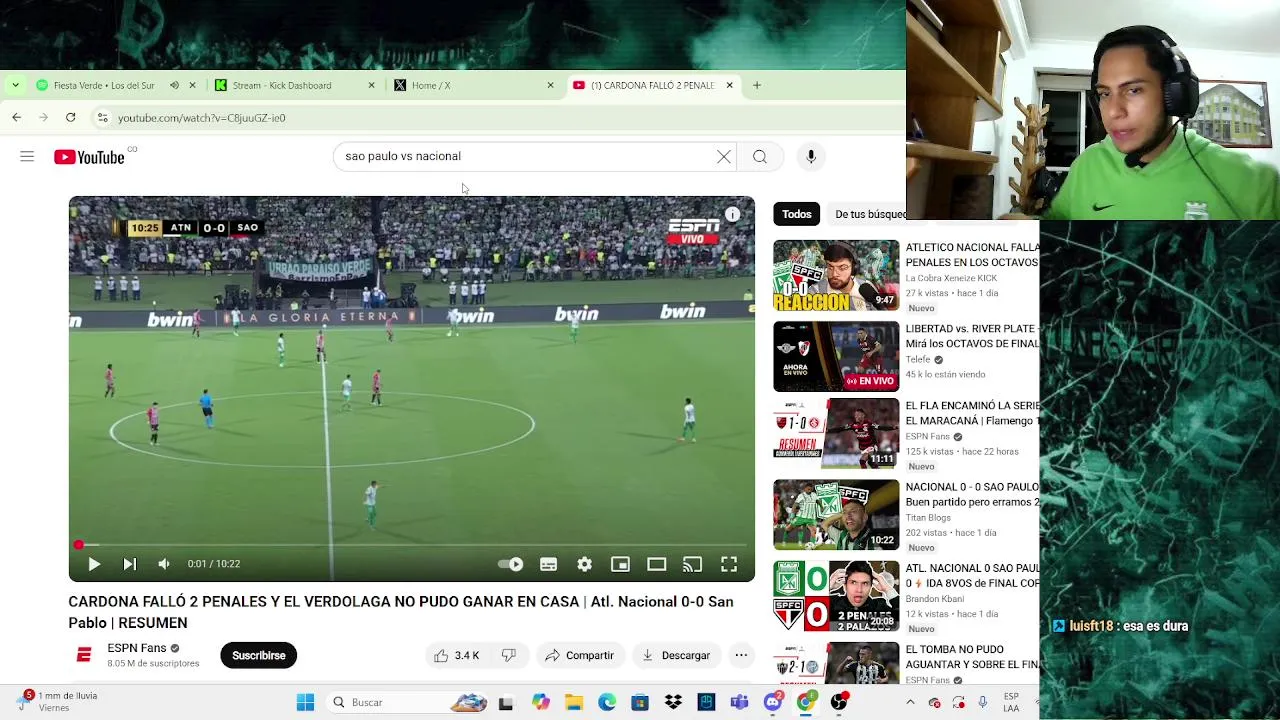Toggle the autoplay switch in player
1280x720 pixels.
click(511, 564)
